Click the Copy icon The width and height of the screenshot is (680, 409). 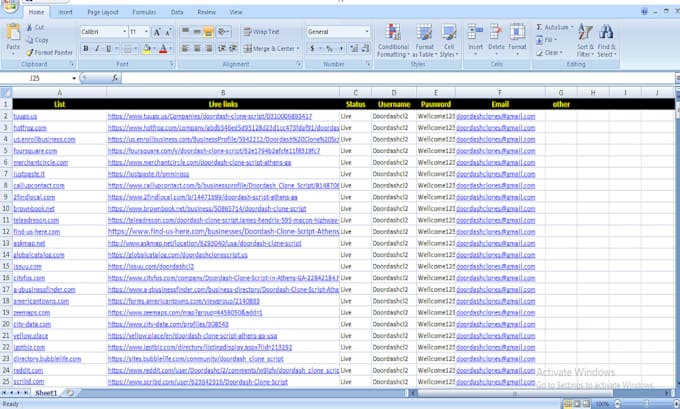(29, 40)
